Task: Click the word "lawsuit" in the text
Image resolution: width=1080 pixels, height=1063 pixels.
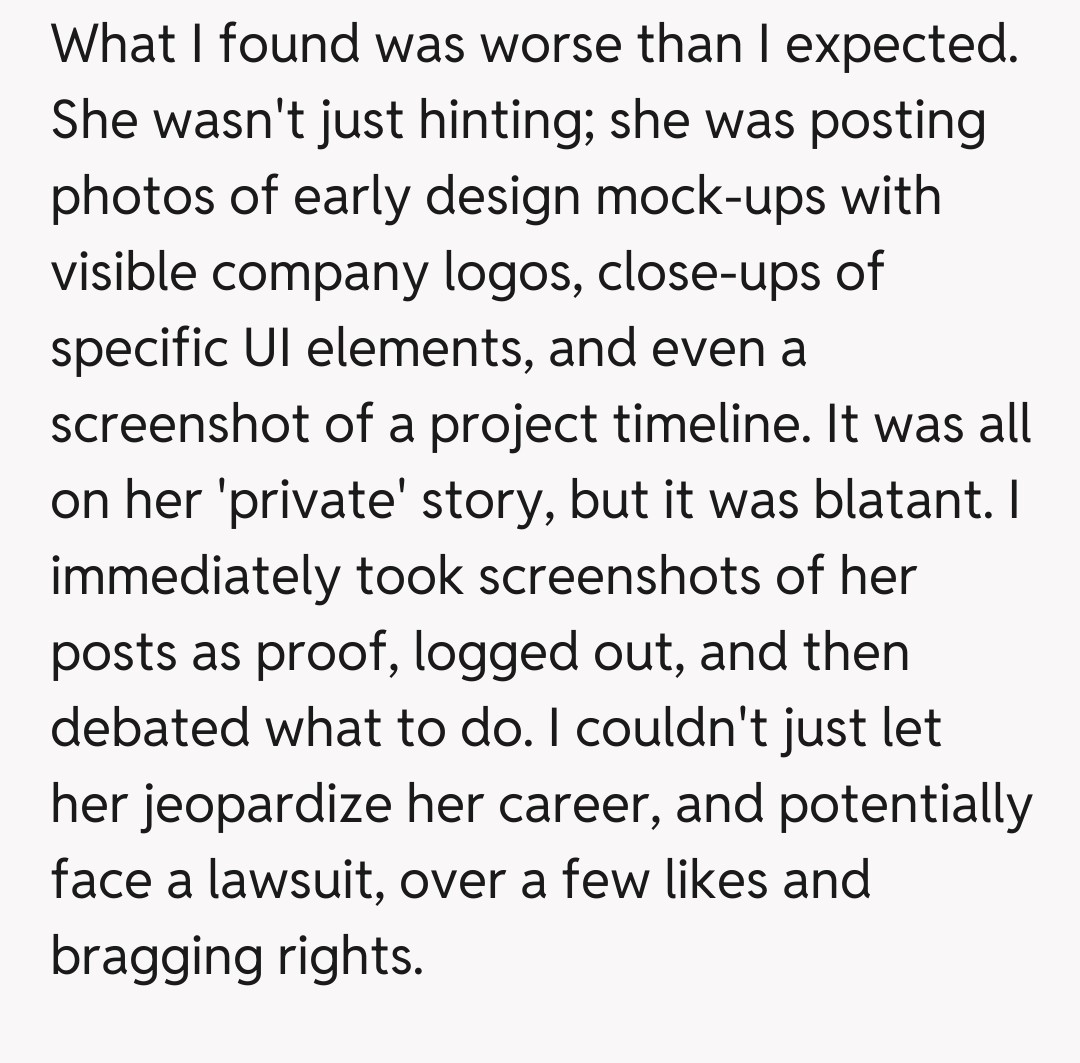Action: click(312, 880)
